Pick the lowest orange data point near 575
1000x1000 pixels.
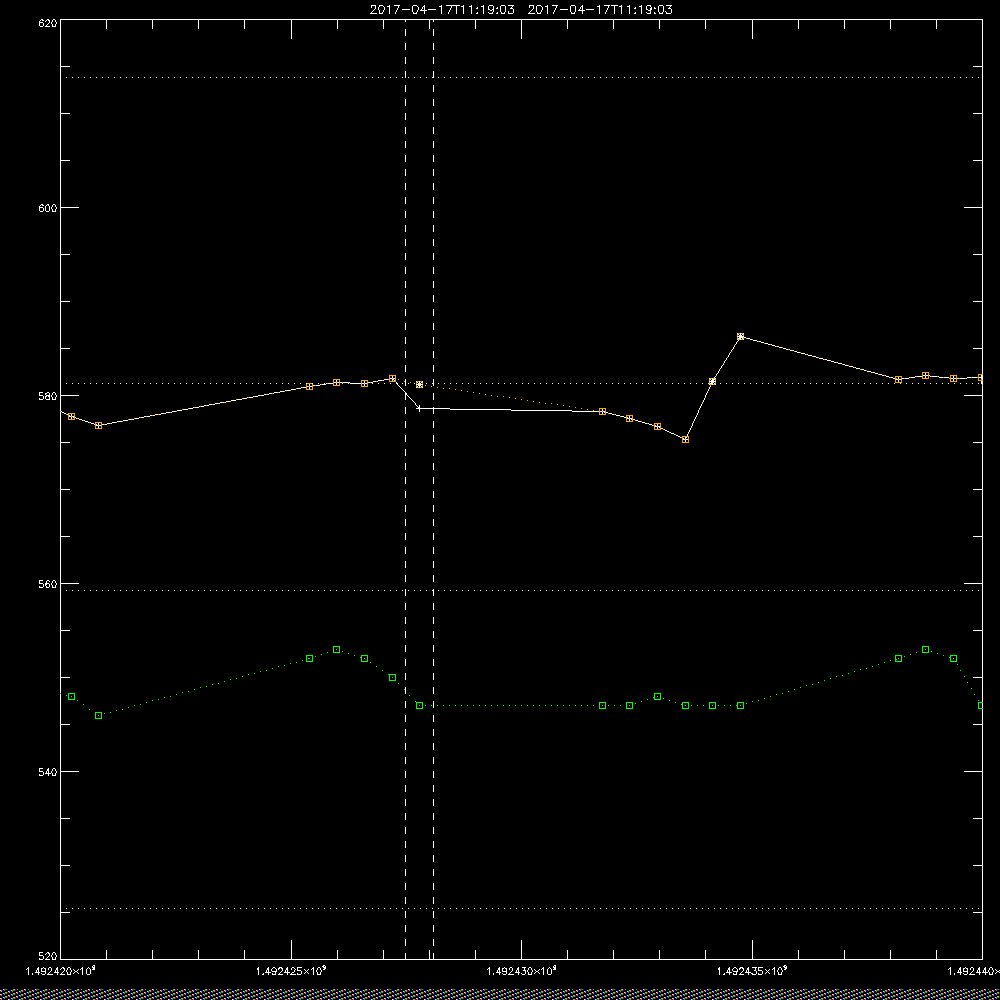coord(685,439)
